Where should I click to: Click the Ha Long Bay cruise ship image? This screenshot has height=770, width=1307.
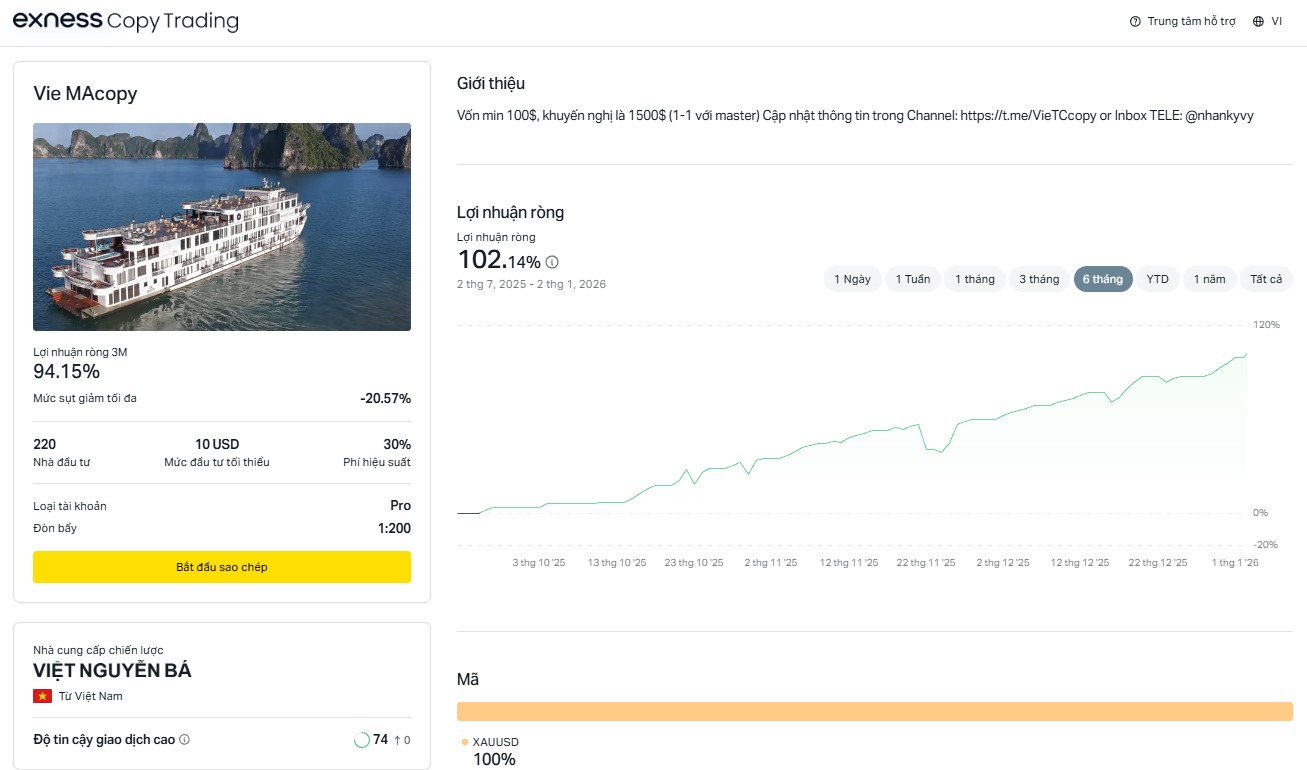point(222,226)
